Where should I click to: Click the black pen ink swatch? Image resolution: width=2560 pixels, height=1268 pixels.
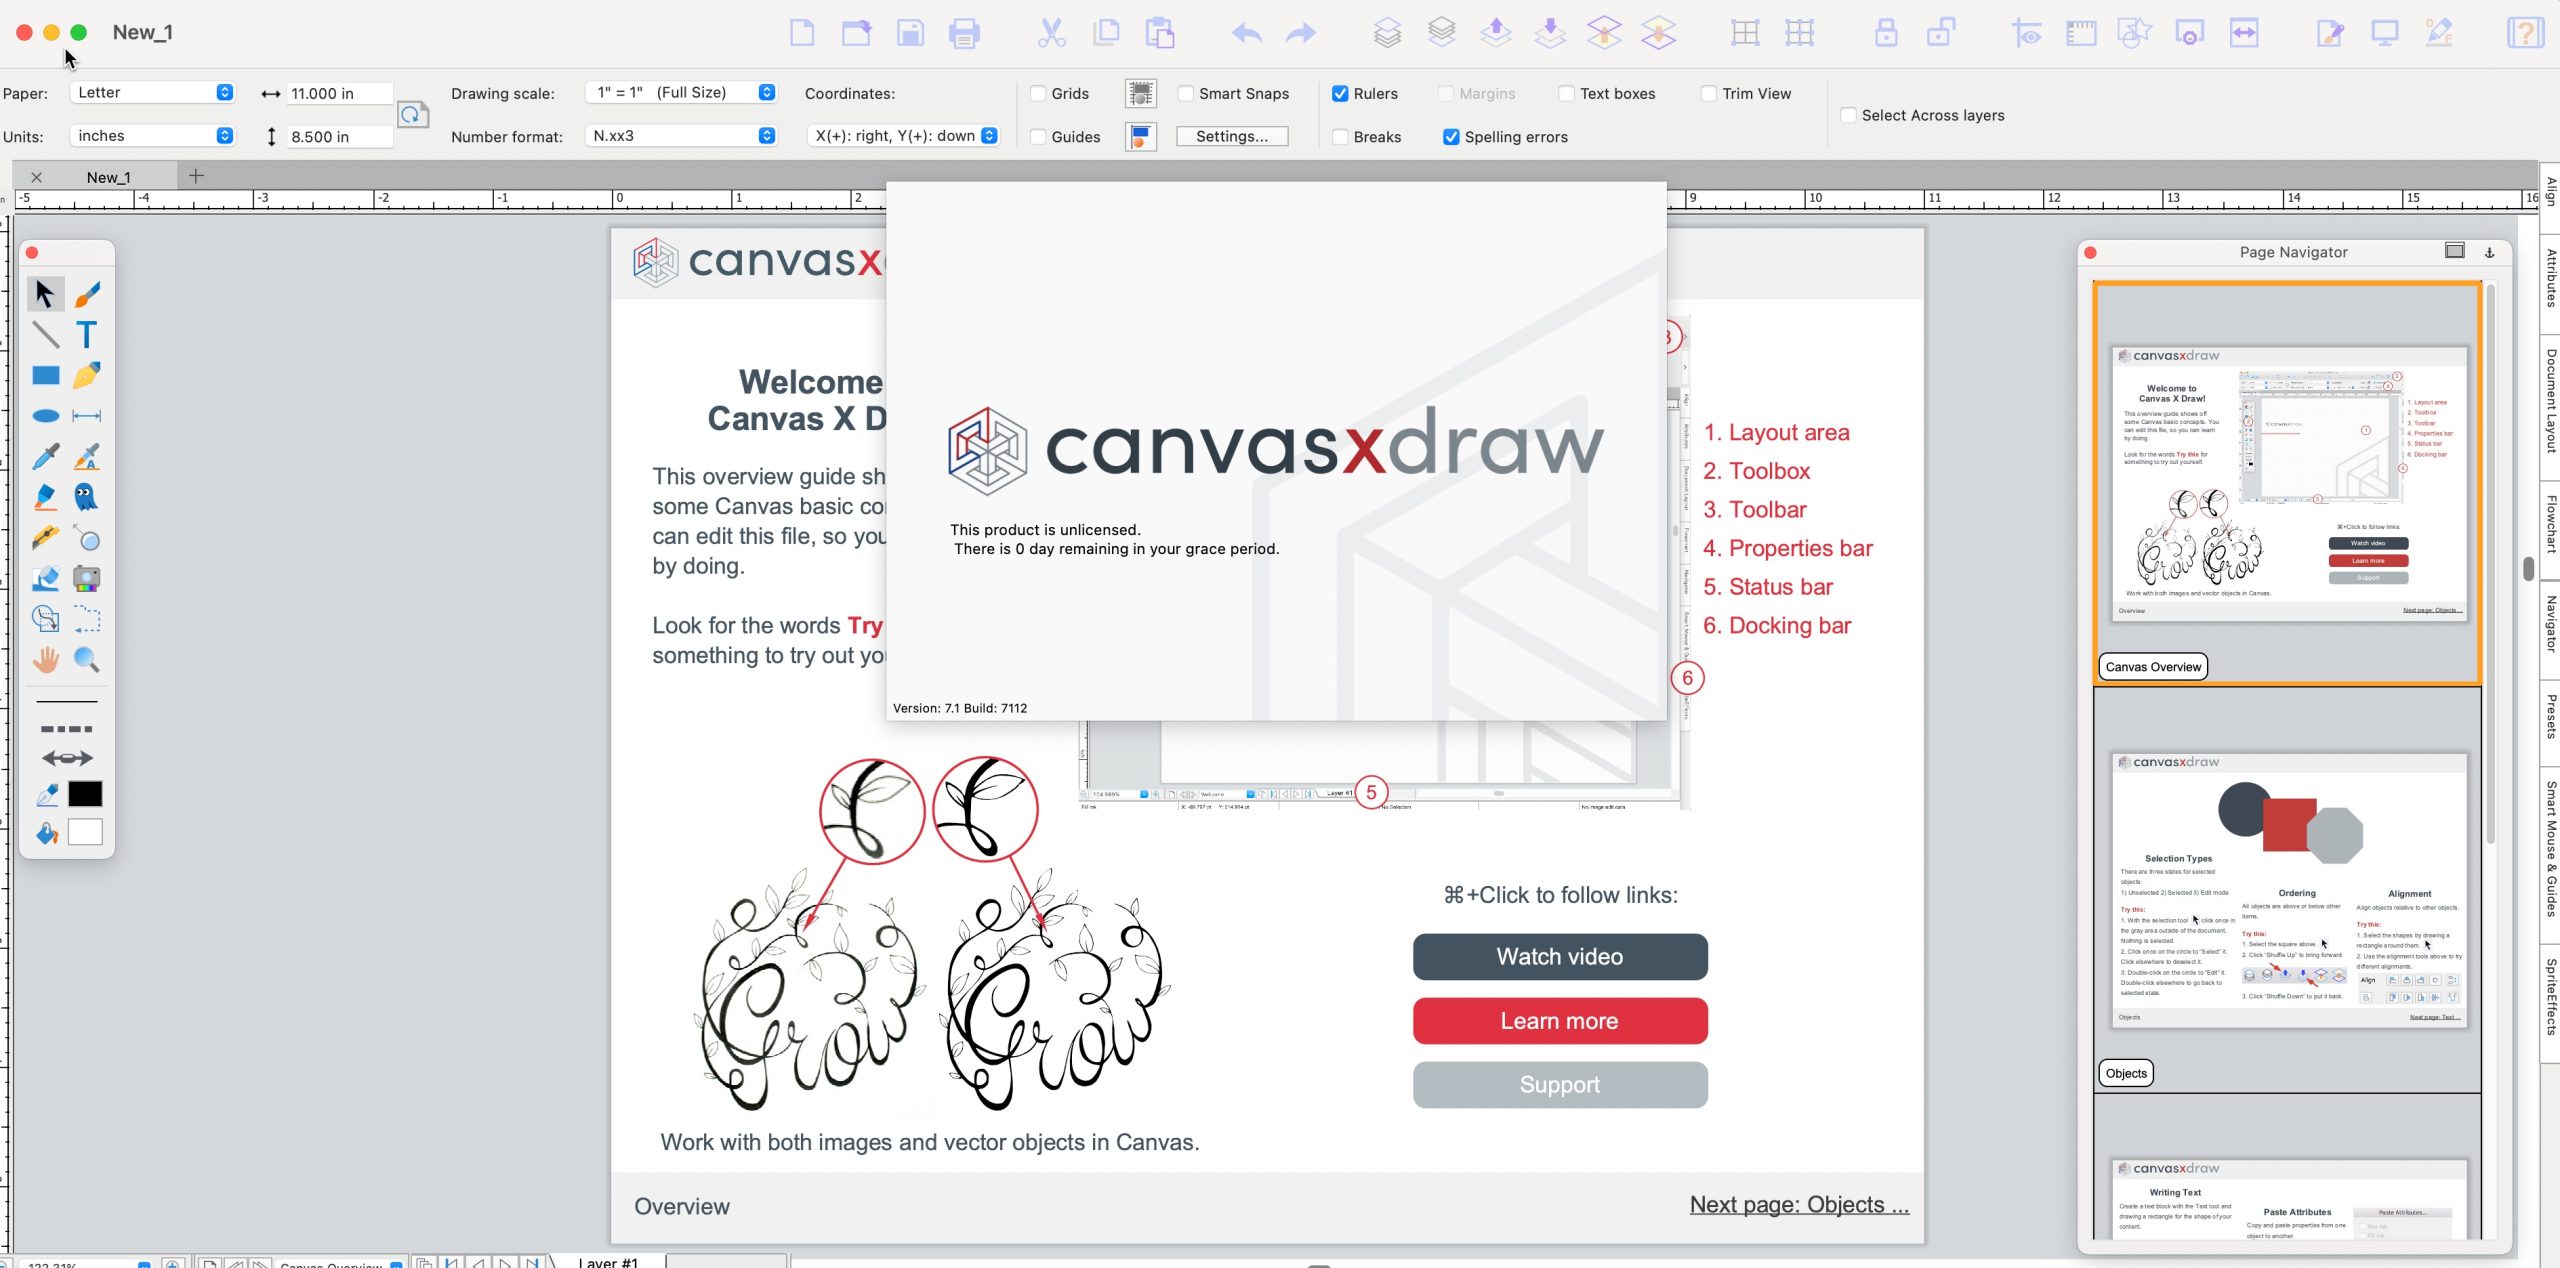tap(85, 794)
